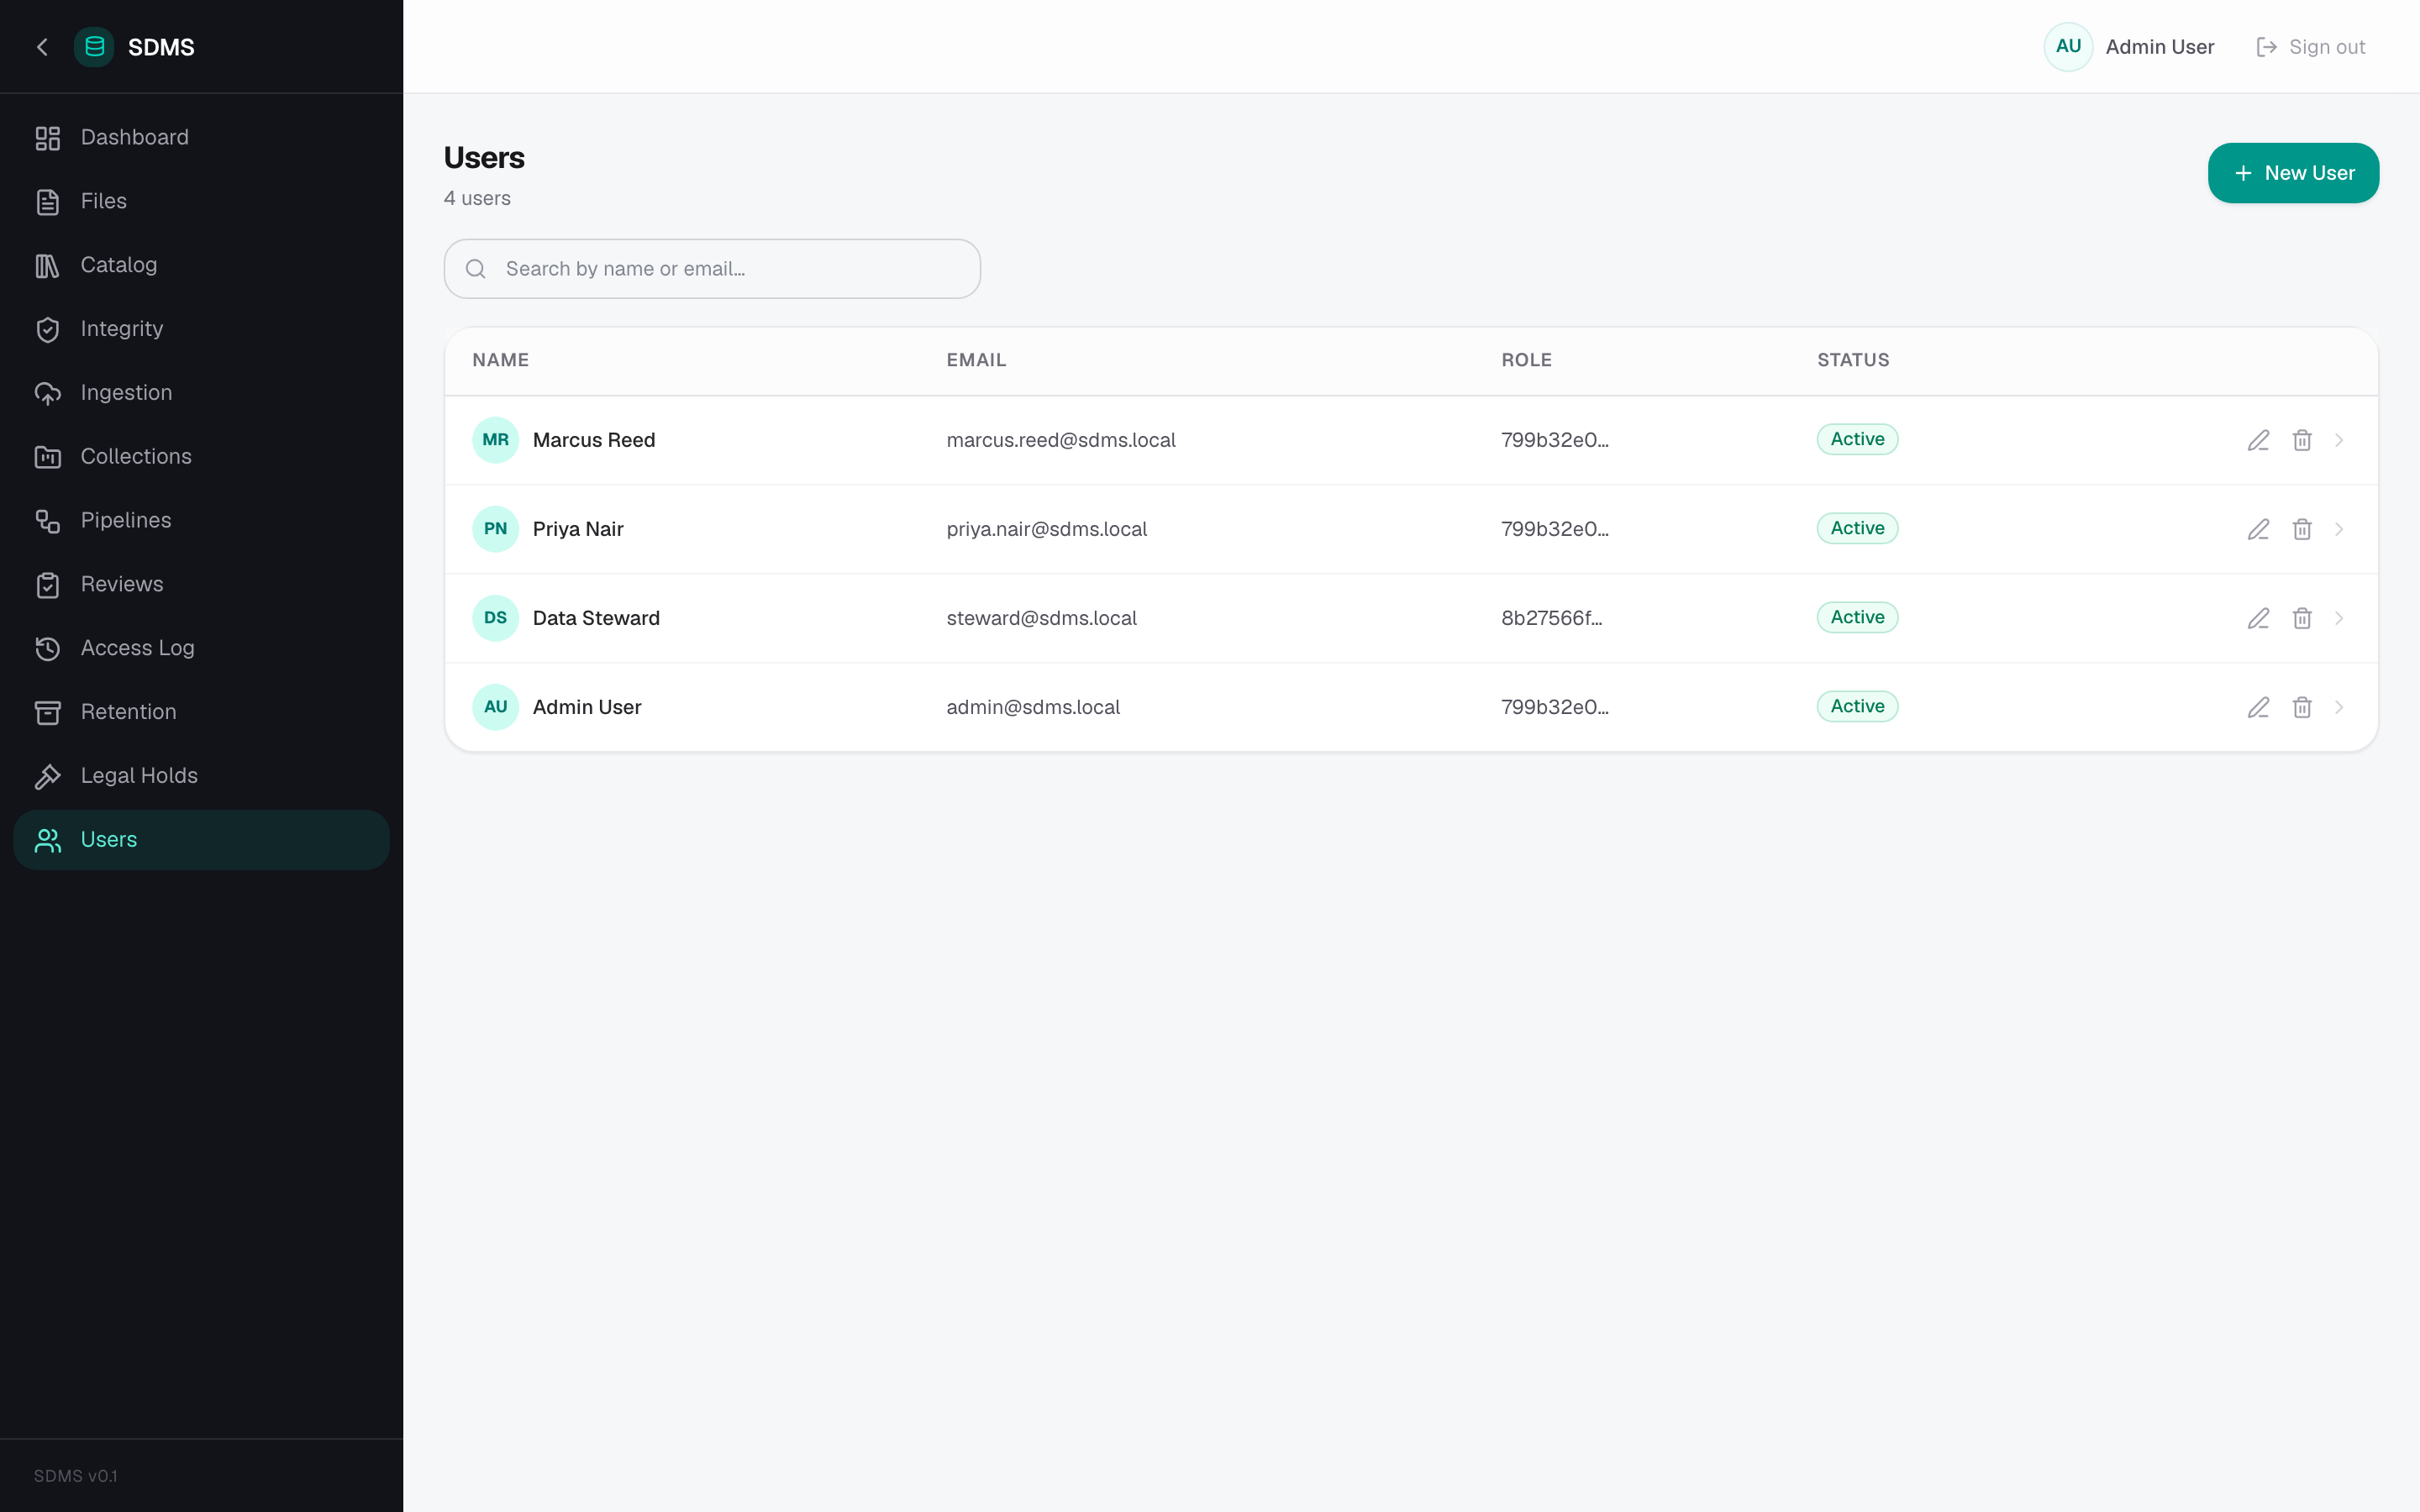This screenshot has width=2420, height=1512.
Task: Click the Integrity shield icon
Action: tap(48, 330)
